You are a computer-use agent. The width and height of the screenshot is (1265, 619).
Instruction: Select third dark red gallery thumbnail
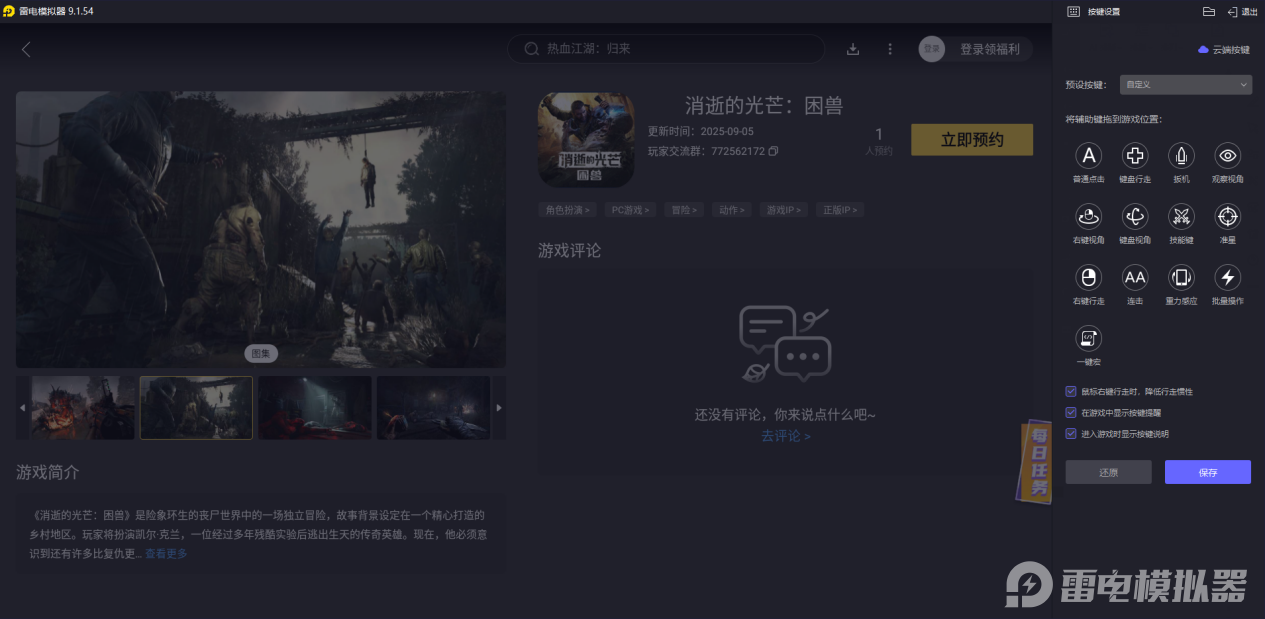coord(315,408)
